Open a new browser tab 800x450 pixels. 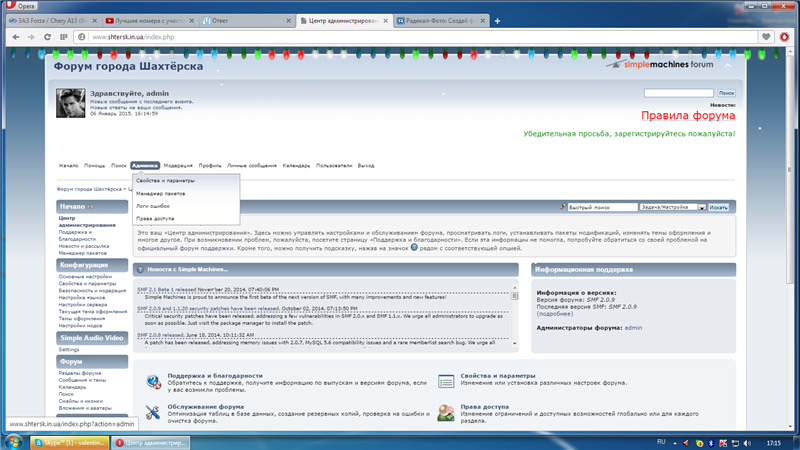[497, 21]
